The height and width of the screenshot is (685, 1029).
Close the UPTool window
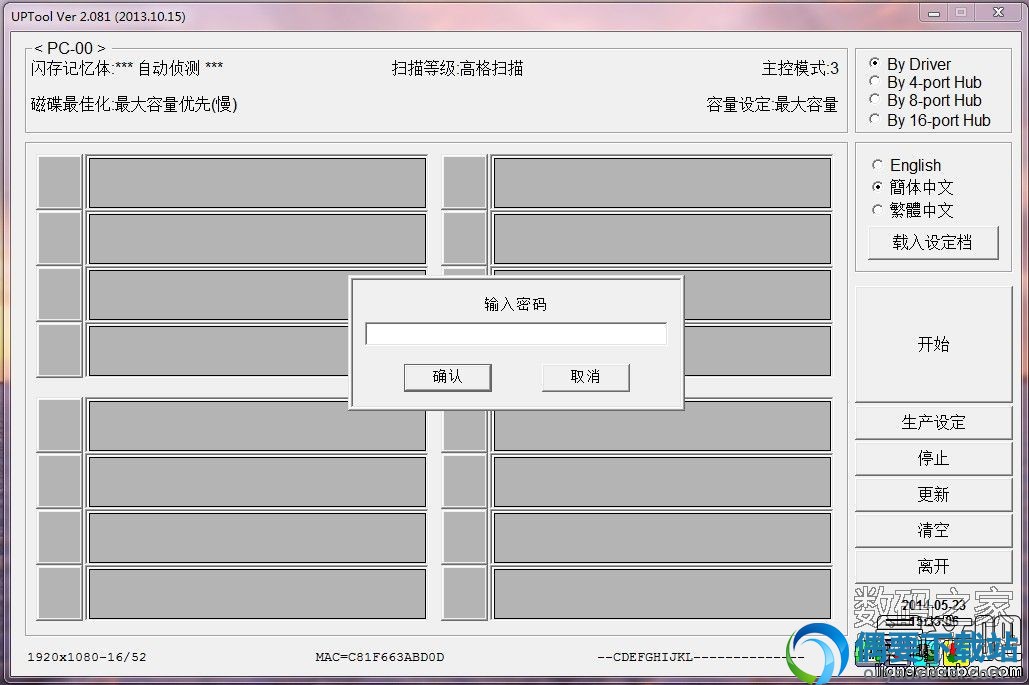(x=998, y=12)
